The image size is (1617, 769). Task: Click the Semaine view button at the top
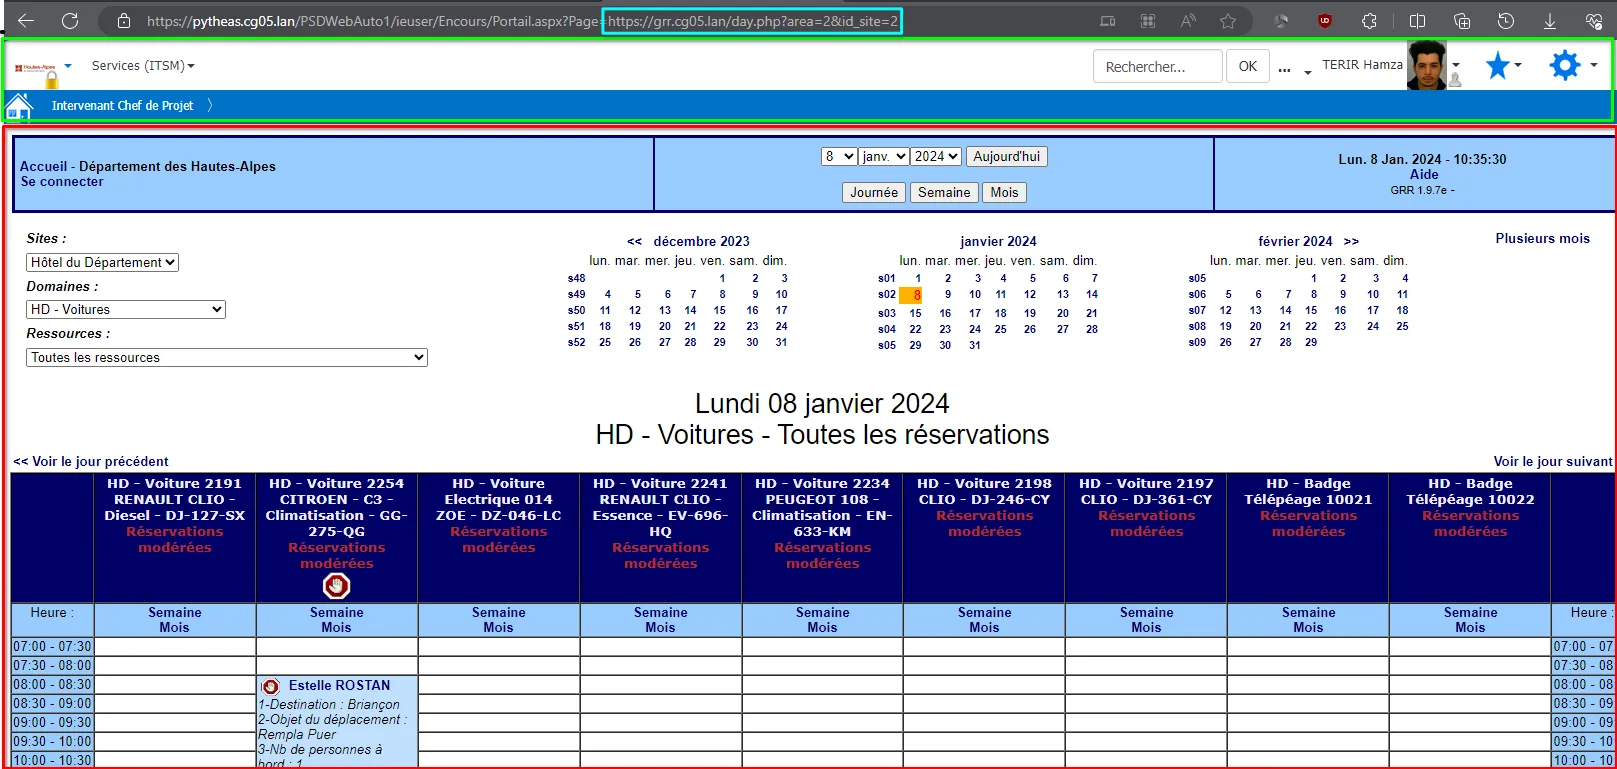[944, 193]
